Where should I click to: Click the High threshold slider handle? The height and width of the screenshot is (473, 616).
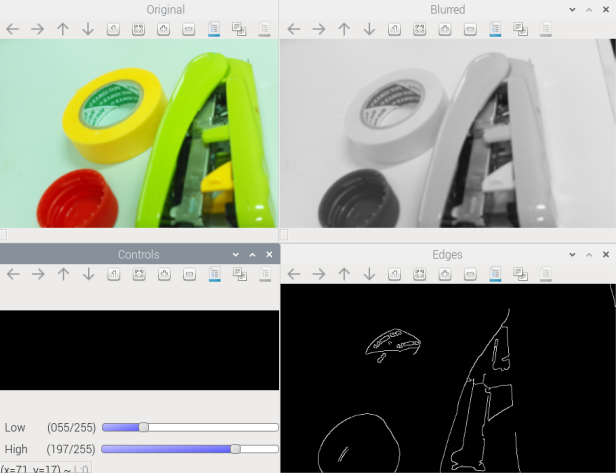pyautogui.click(x=235, y=449)
